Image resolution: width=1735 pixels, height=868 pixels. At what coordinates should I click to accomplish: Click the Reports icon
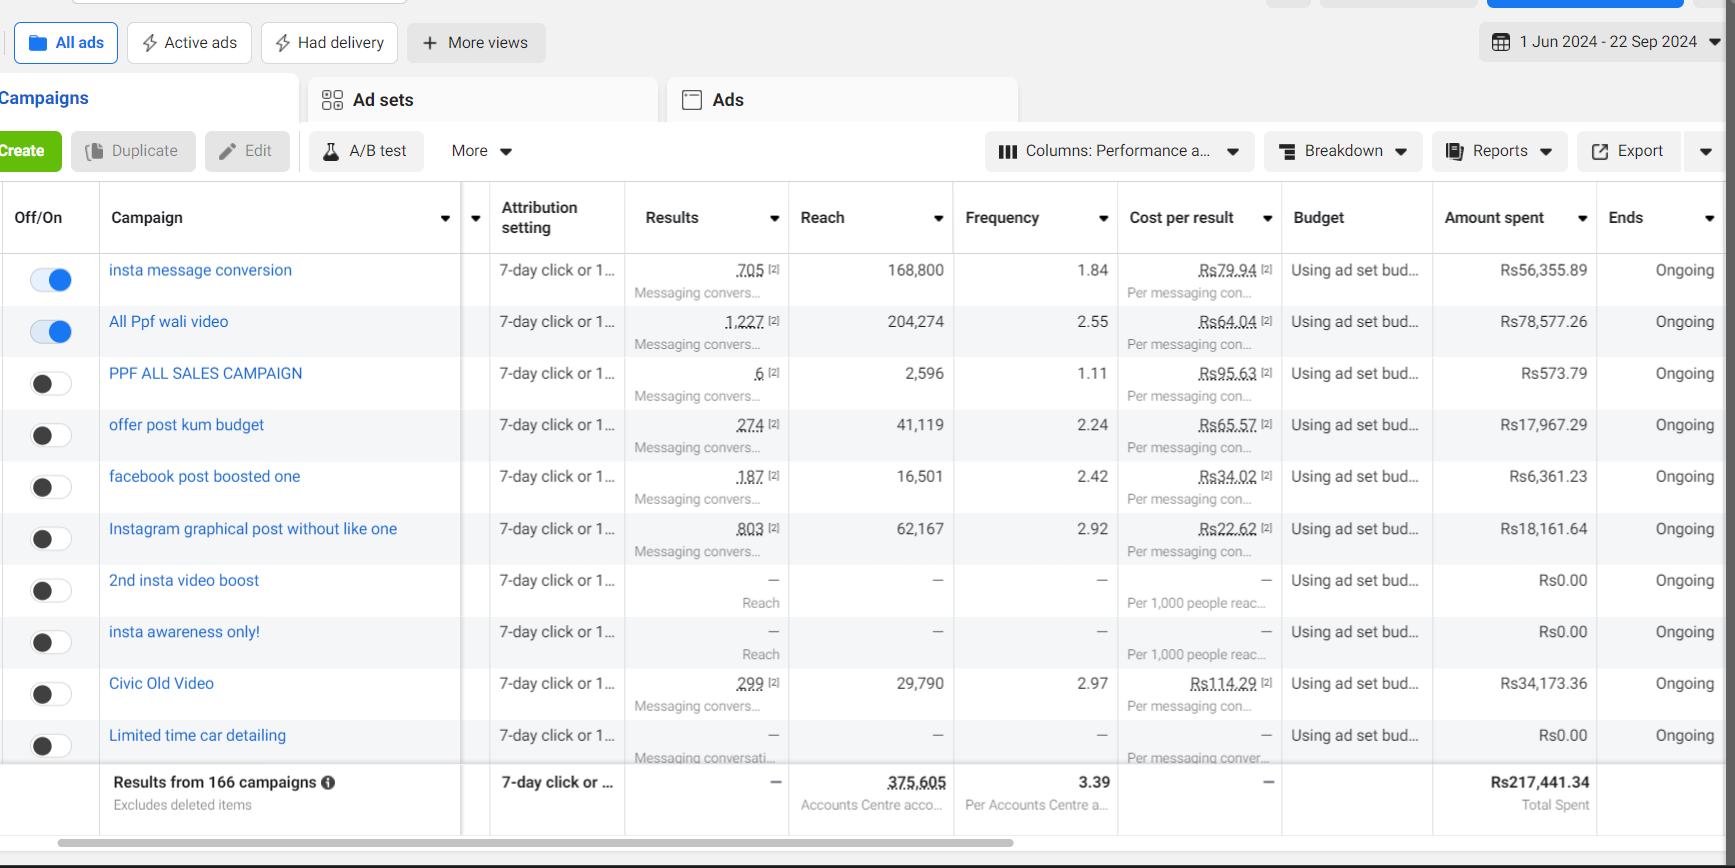click(x=1455, y=151)
